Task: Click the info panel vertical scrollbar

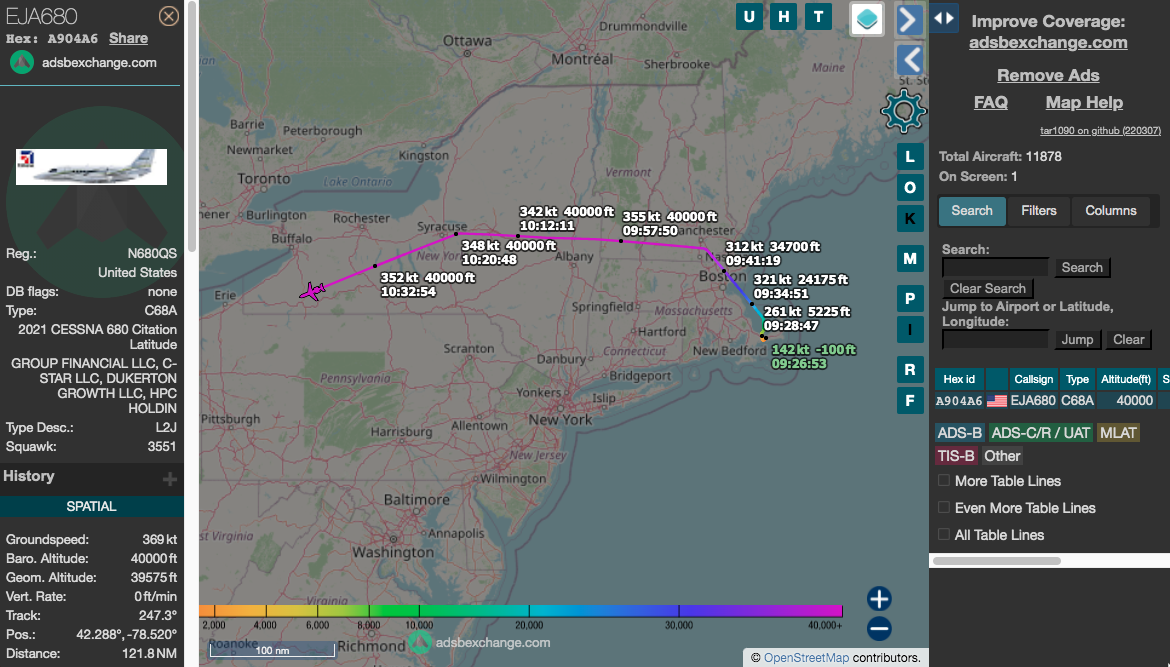Action: pyautogui.click(x=192, y=127)
